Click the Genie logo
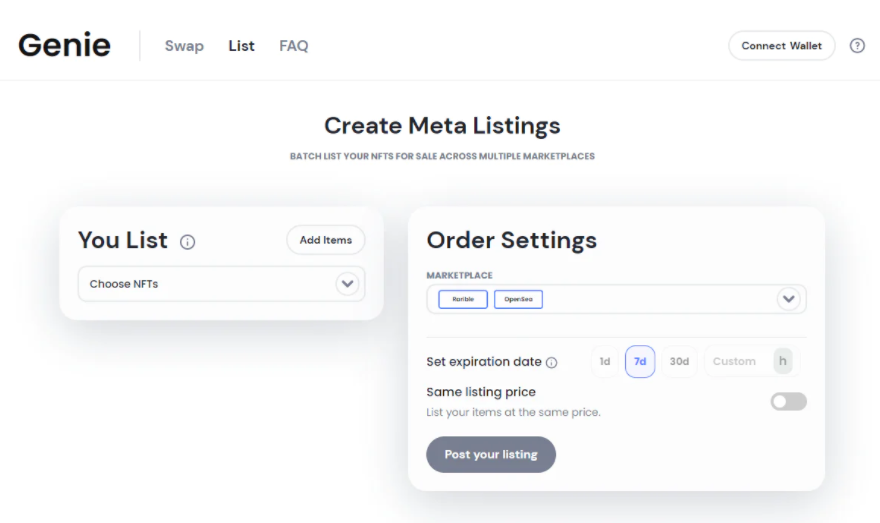This screenshot has height=523, width=880. coord(64,46)
